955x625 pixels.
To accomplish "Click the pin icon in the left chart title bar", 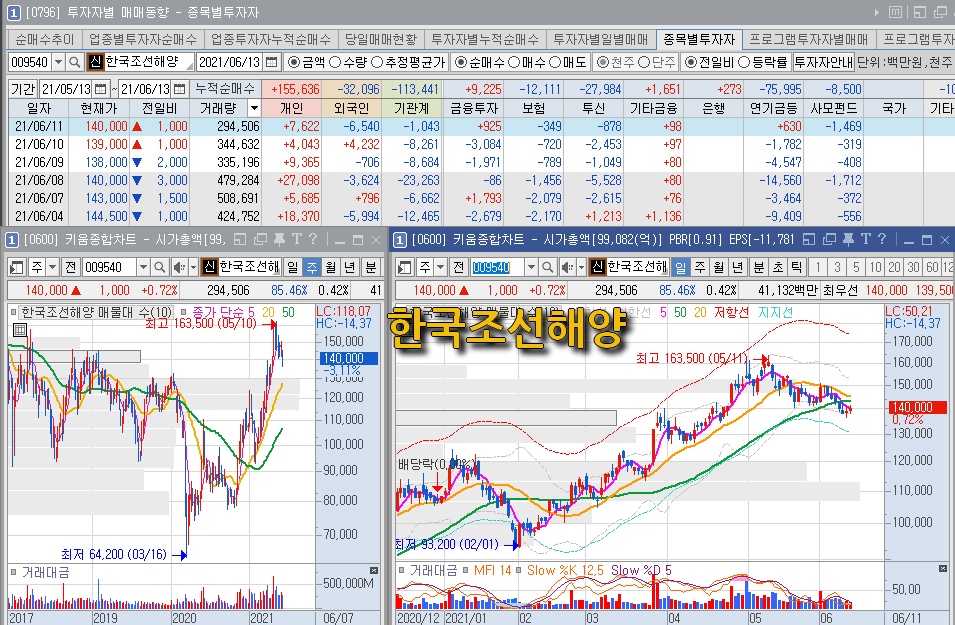I will pos(279,239).
